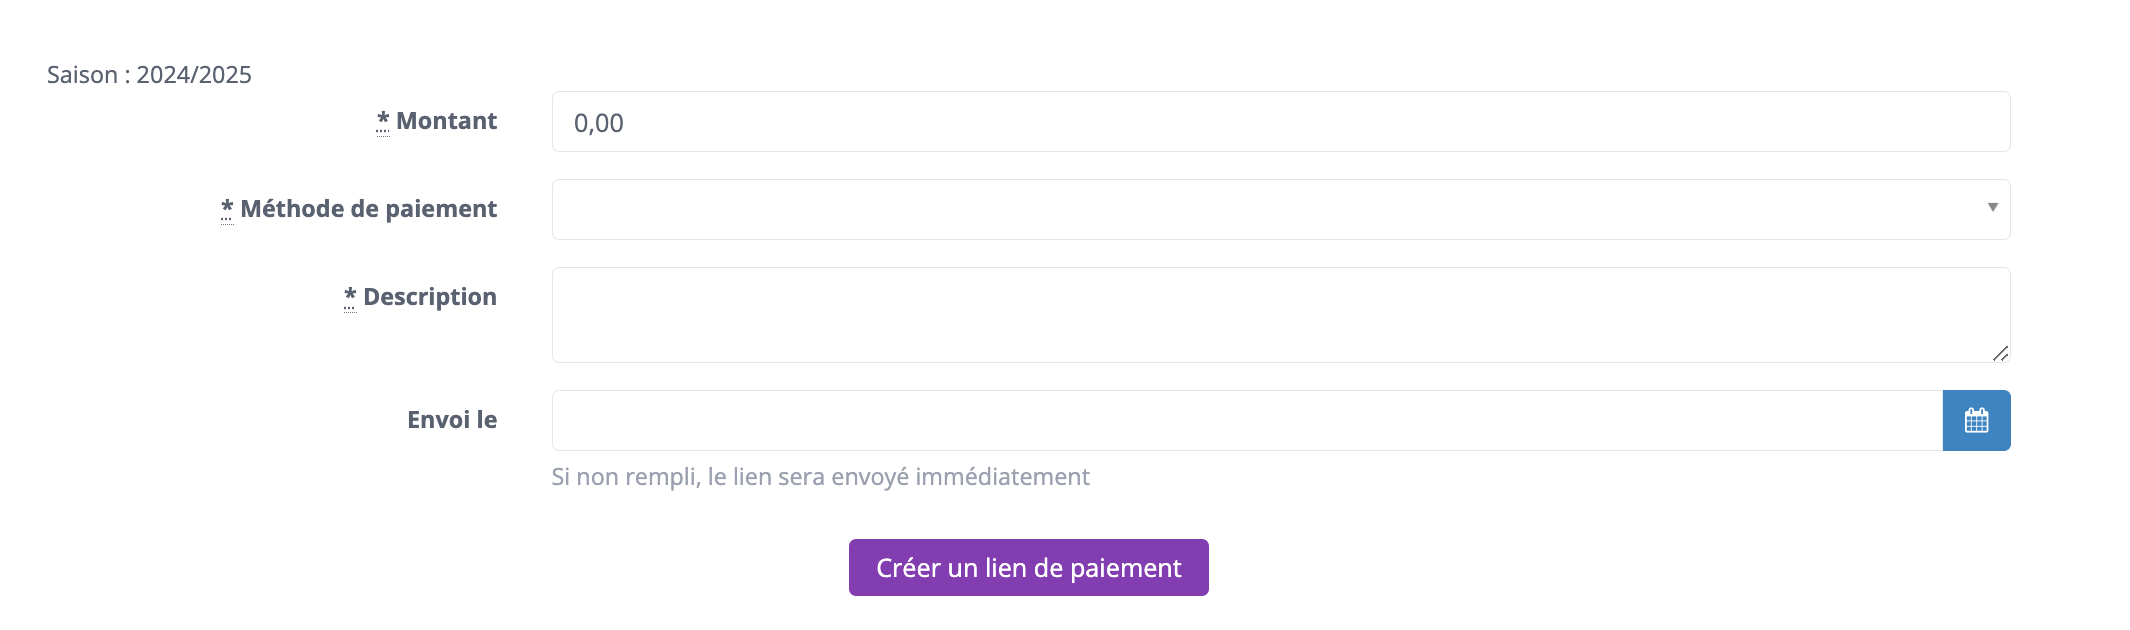Click the 2024/2025 season value

coord(194,75)
